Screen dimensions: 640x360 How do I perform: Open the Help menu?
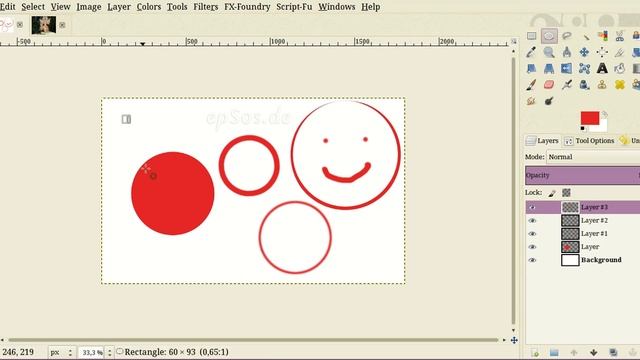click(x=371, y=7)
